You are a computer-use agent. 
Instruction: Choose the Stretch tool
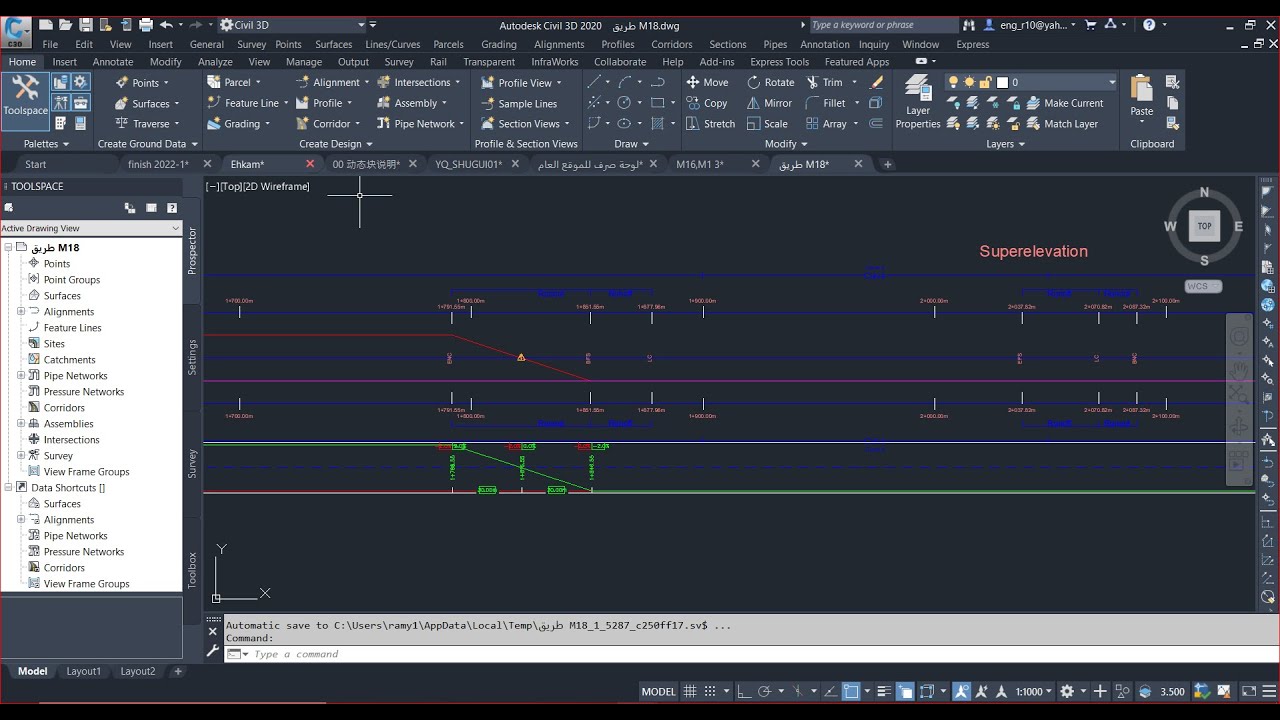[710, 124]
